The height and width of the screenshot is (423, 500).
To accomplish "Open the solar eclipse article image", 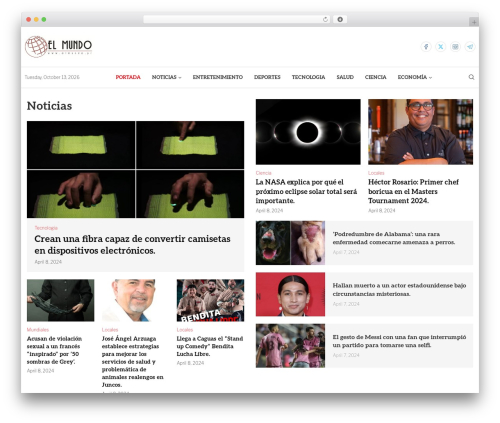I will (308, 132).
